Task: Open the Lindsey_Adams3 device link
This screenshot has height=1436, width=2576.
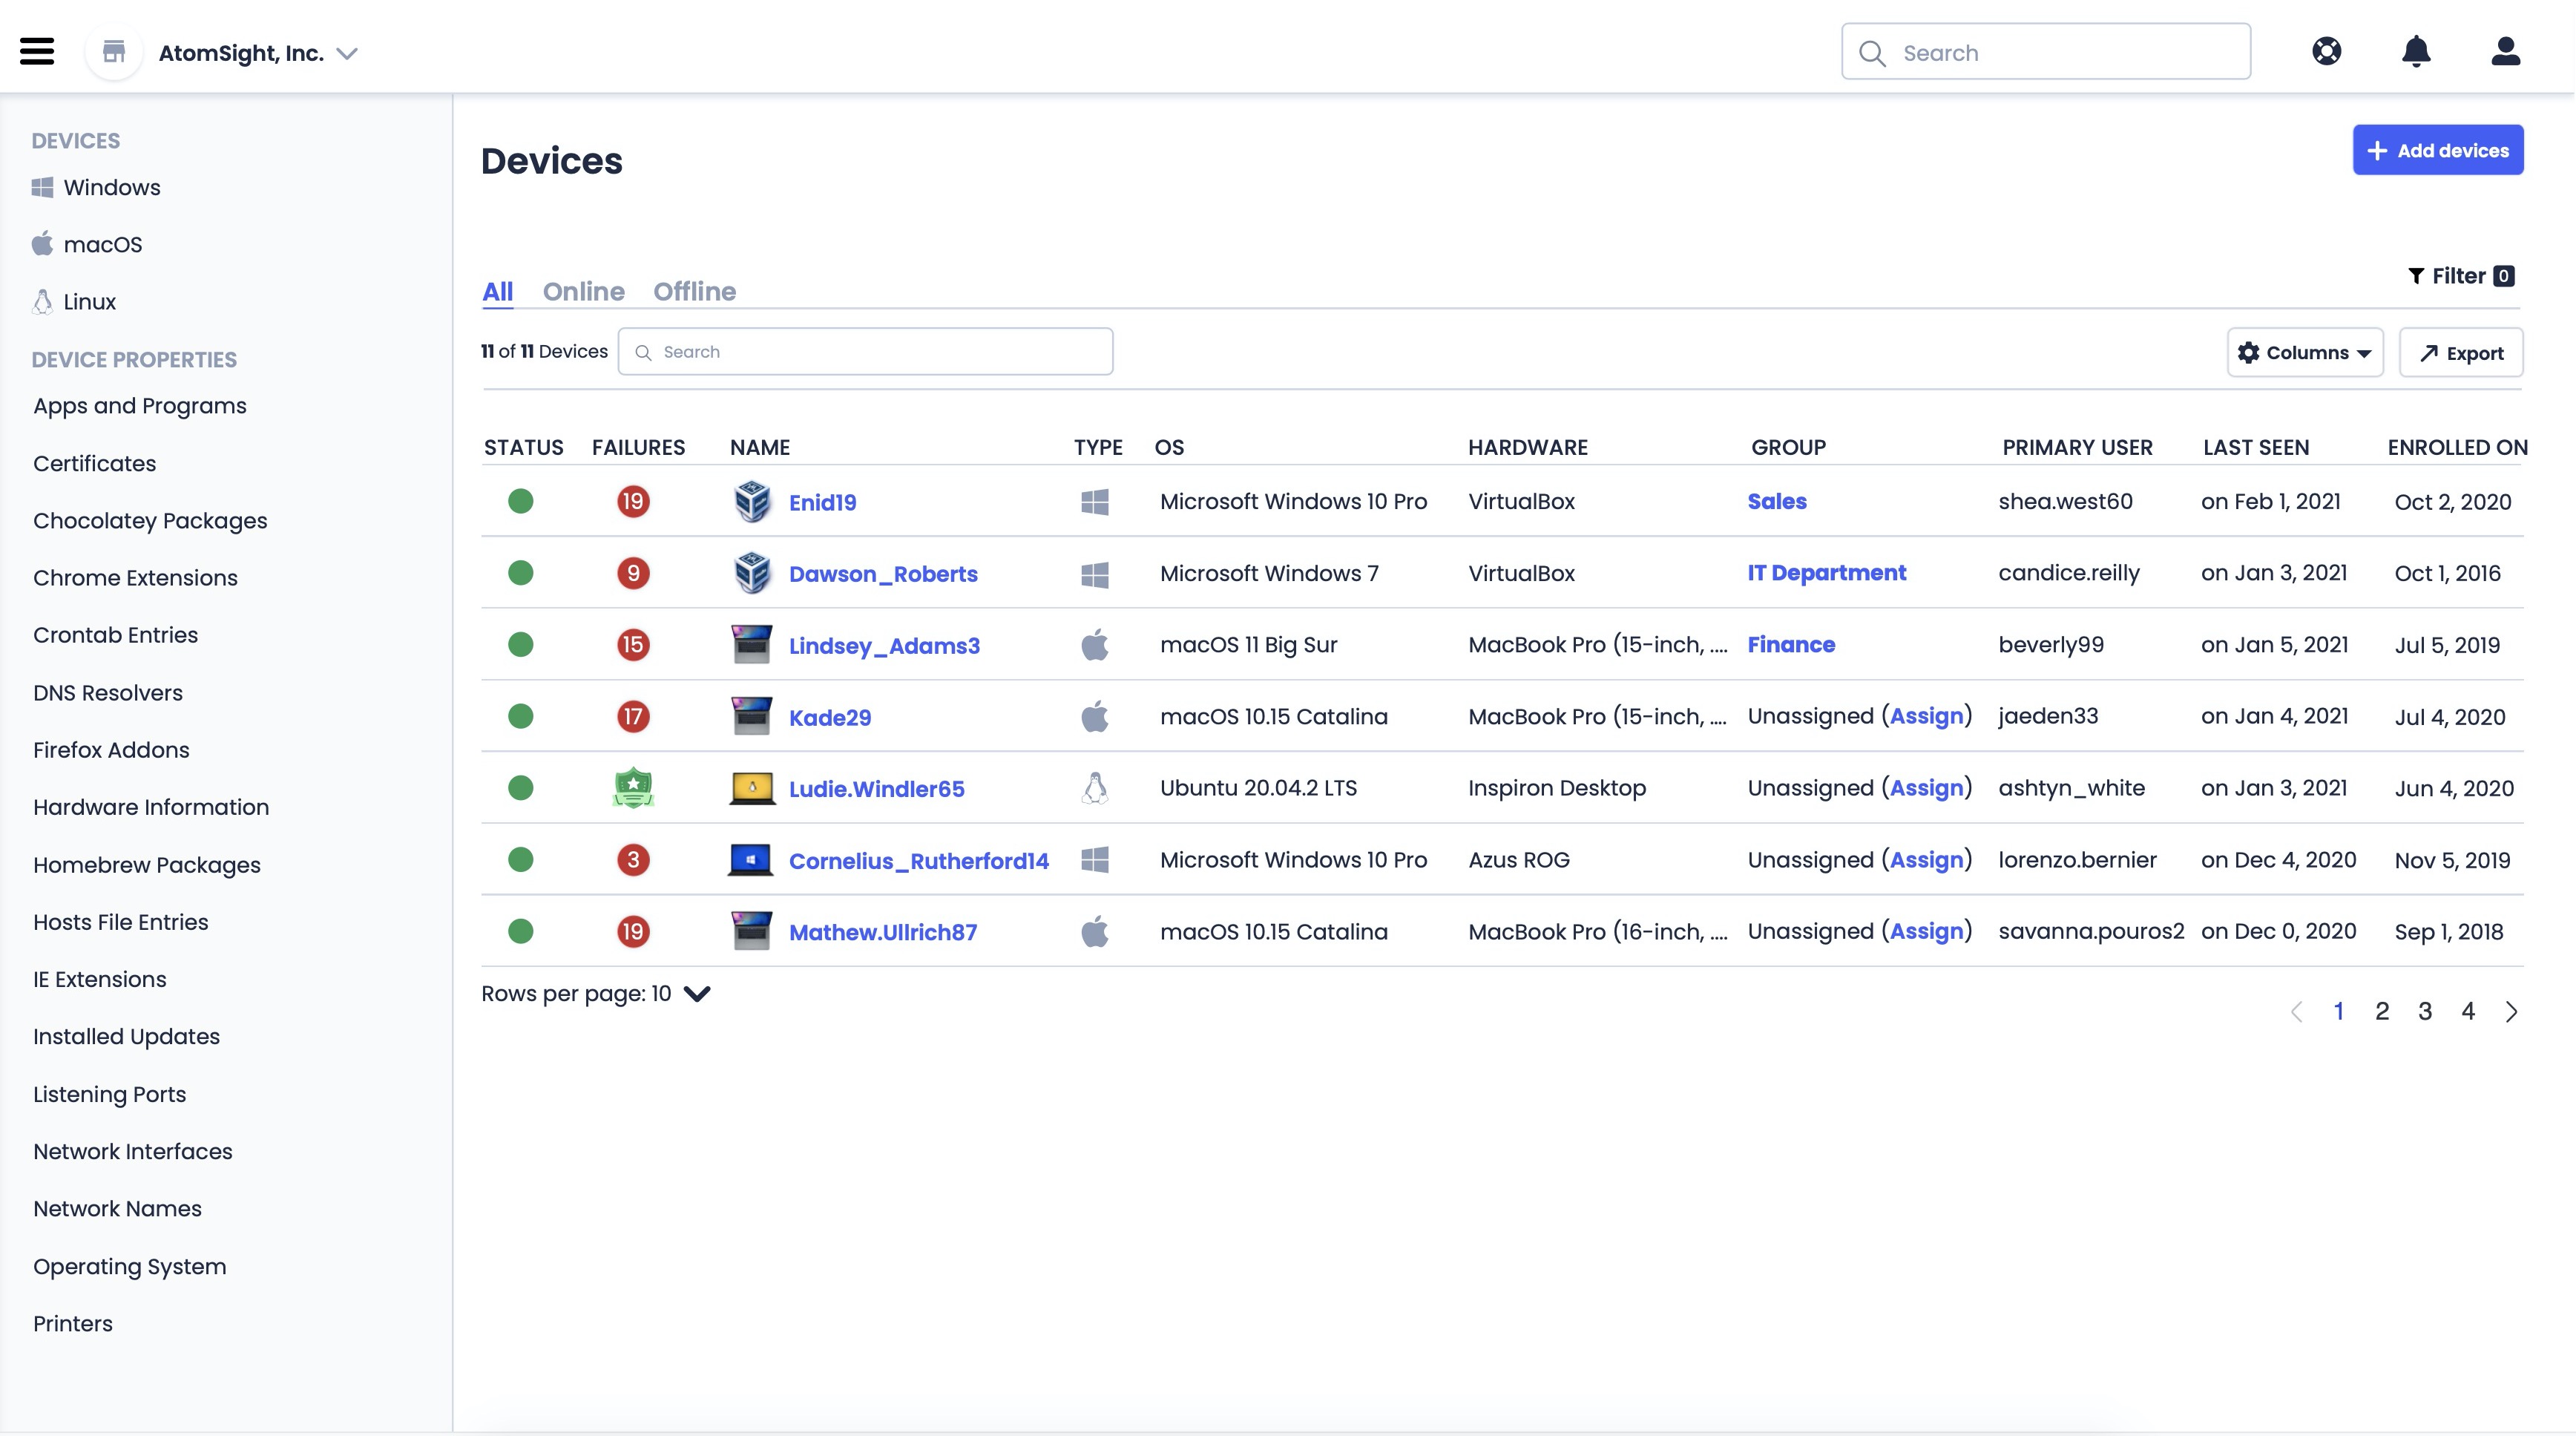Action: click(x=884, y=645)
